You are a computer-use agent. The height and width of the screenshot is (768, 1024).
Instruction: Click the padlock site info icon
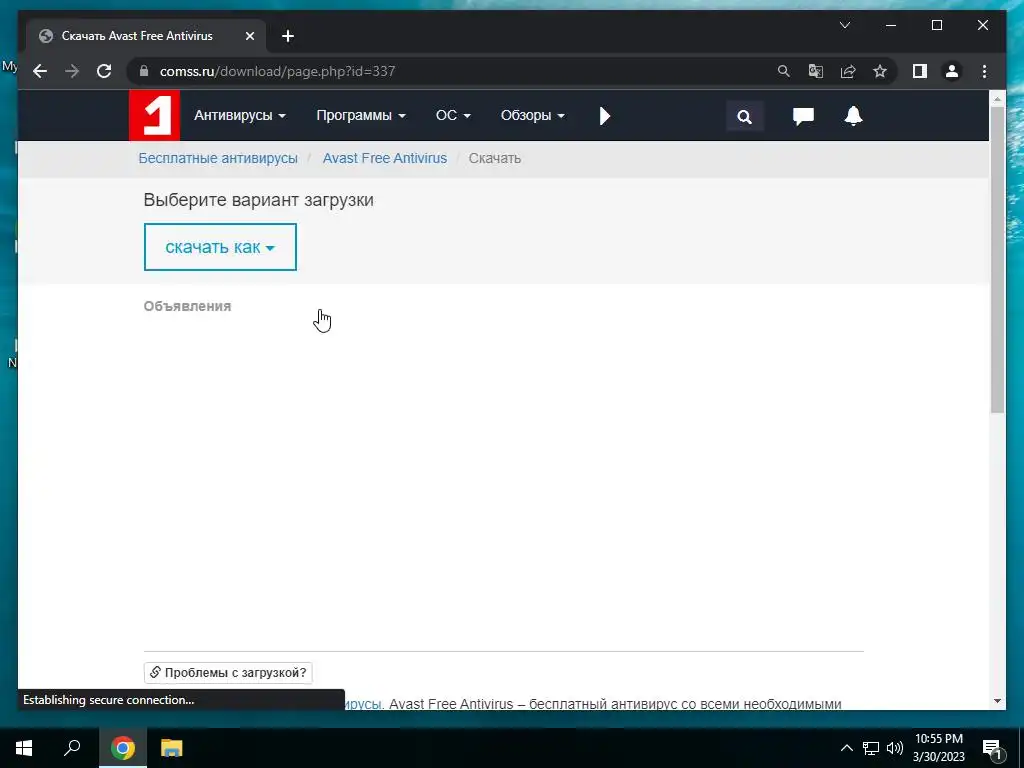click(x=144, y=71)
